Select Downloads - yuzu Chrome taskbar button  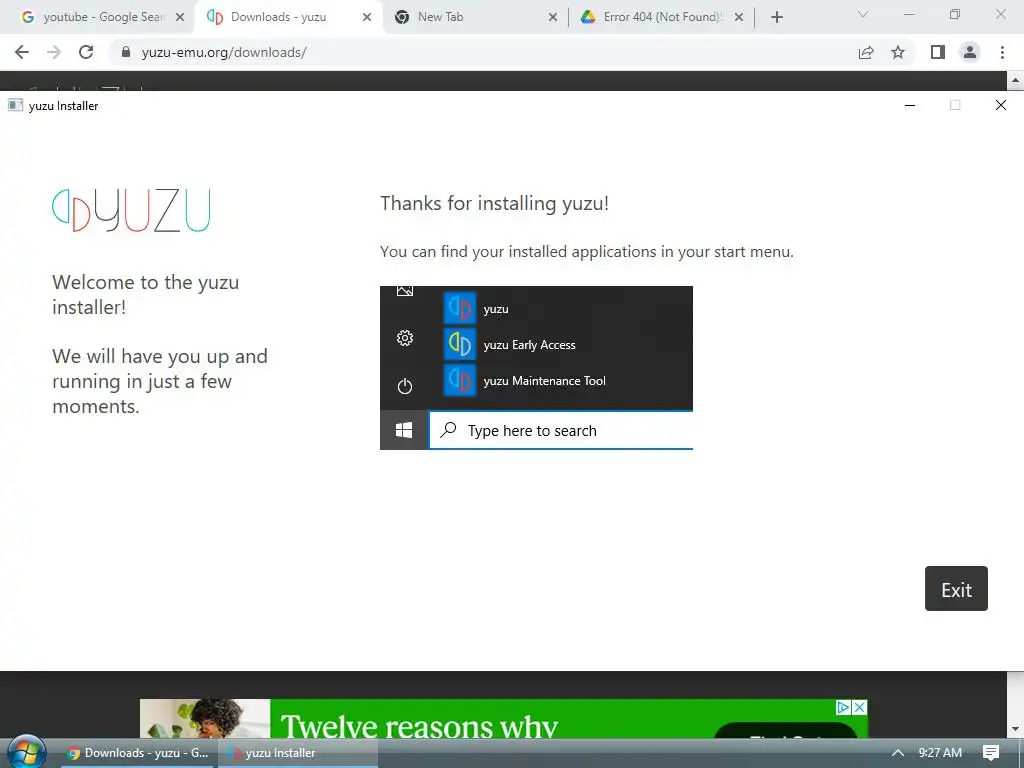coord(138,753)
